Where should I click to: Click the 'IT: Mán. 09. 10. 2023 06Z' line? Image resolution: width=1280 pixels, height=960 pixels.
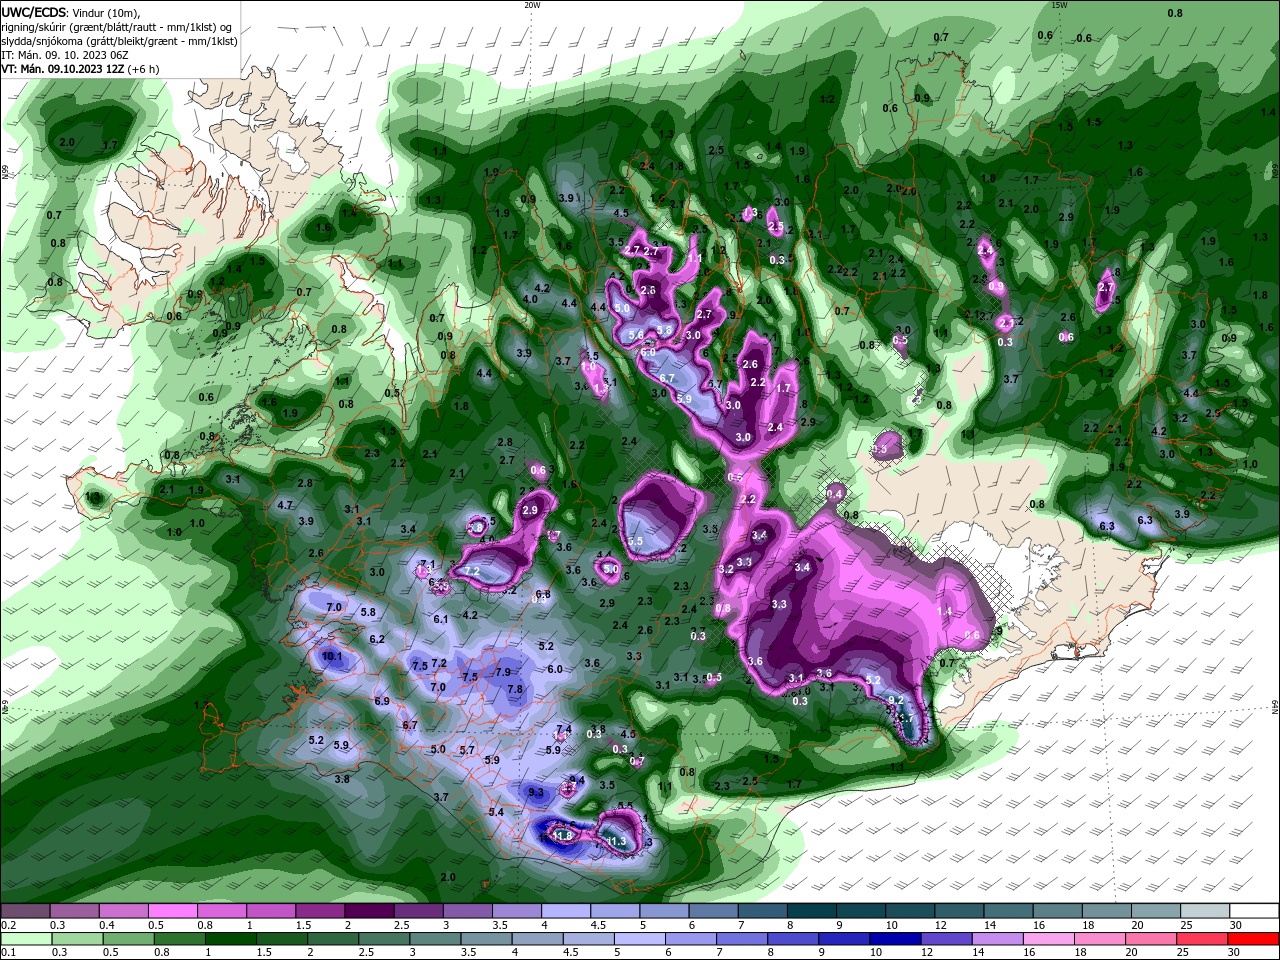point(66,56)
